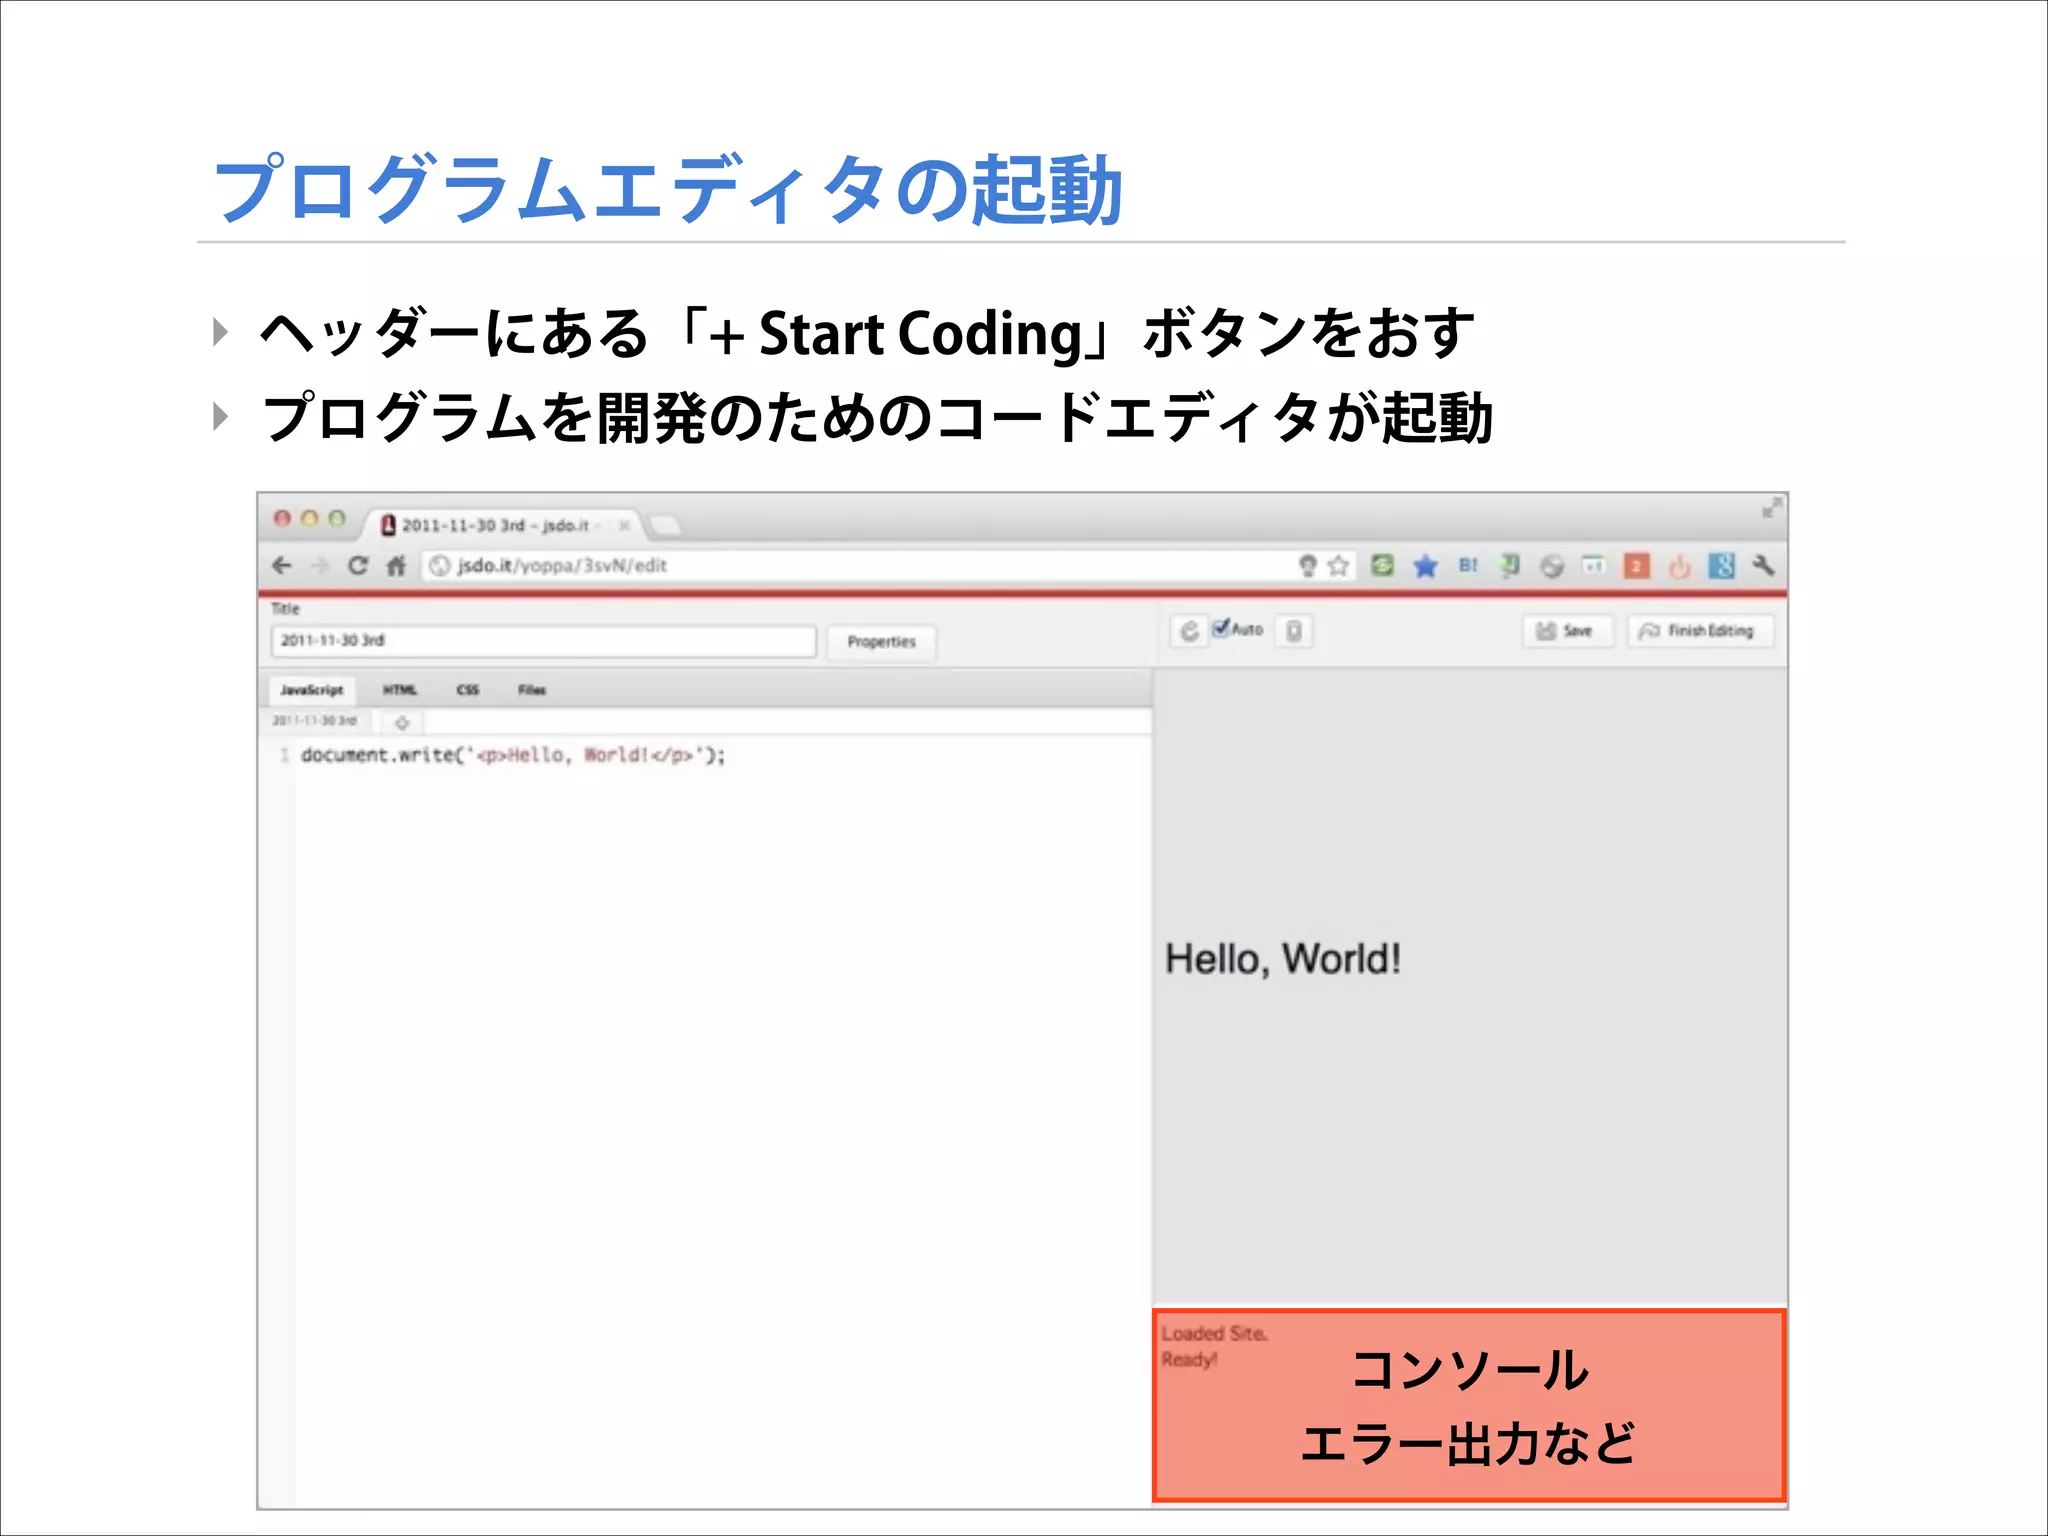This screenshot has height=1536, width=2048.
Task: Click the Finish Editing button
Action: pyautogui.click(x=1700, y=631)
